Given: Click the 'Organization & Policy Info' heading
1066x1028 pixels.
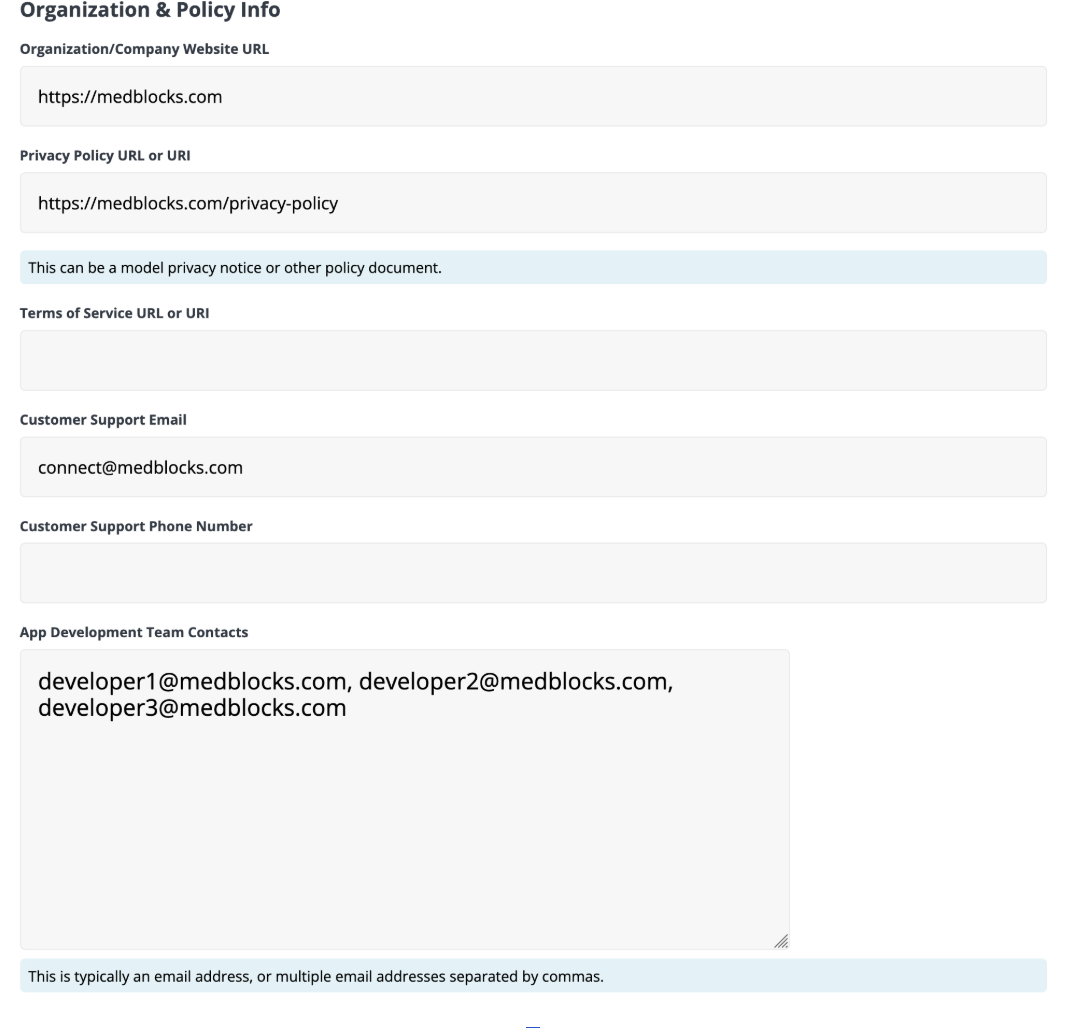Looking at the screenshot, I should pos(150,10).
